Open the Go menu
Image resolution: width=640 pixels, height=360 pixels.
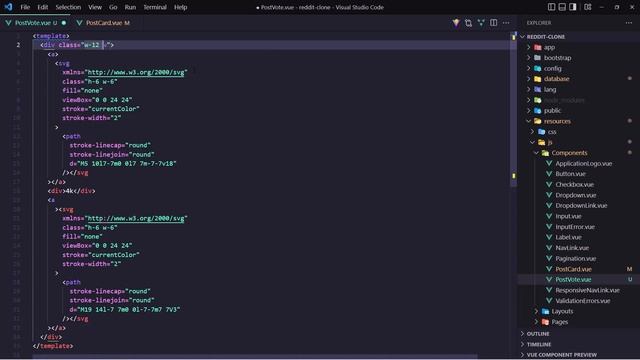tap(113, 7)
